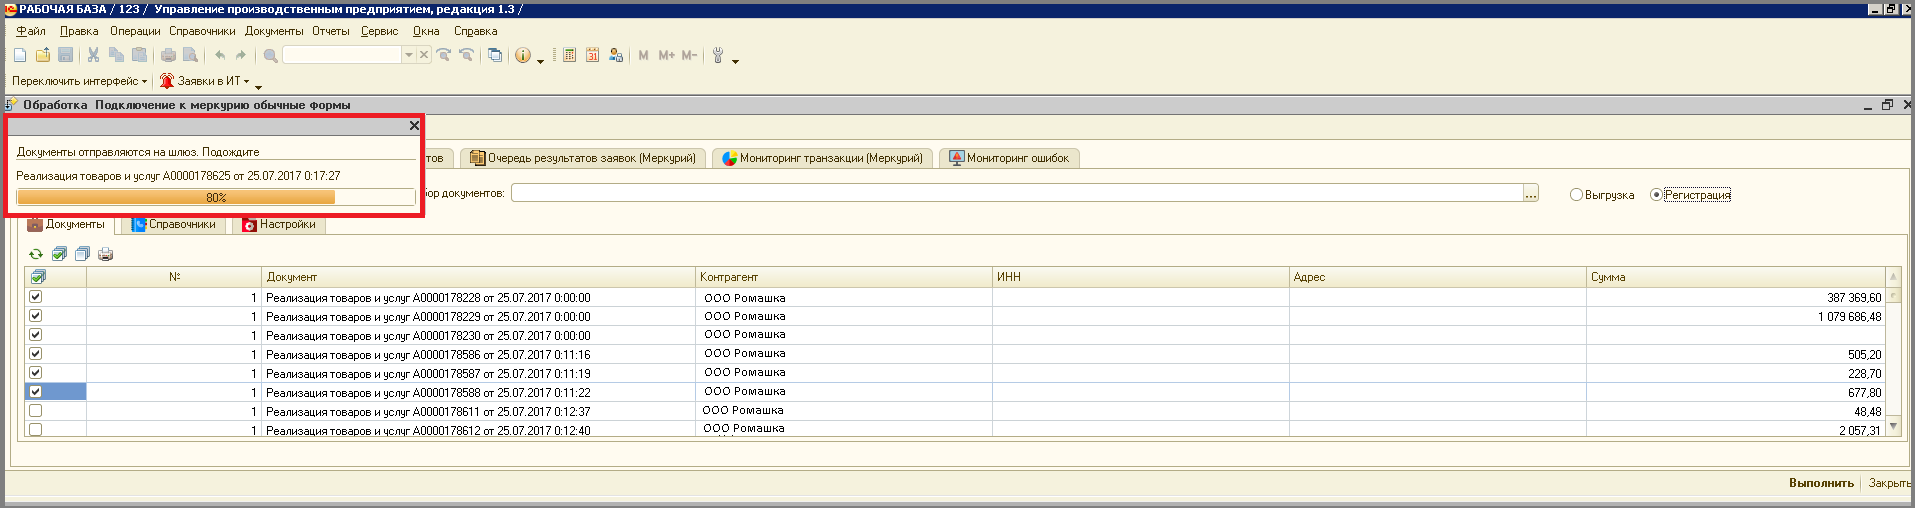Screen dimensions: 1915x508
Task: Click the checkmark icon in table header
Action: pos(38,277)
